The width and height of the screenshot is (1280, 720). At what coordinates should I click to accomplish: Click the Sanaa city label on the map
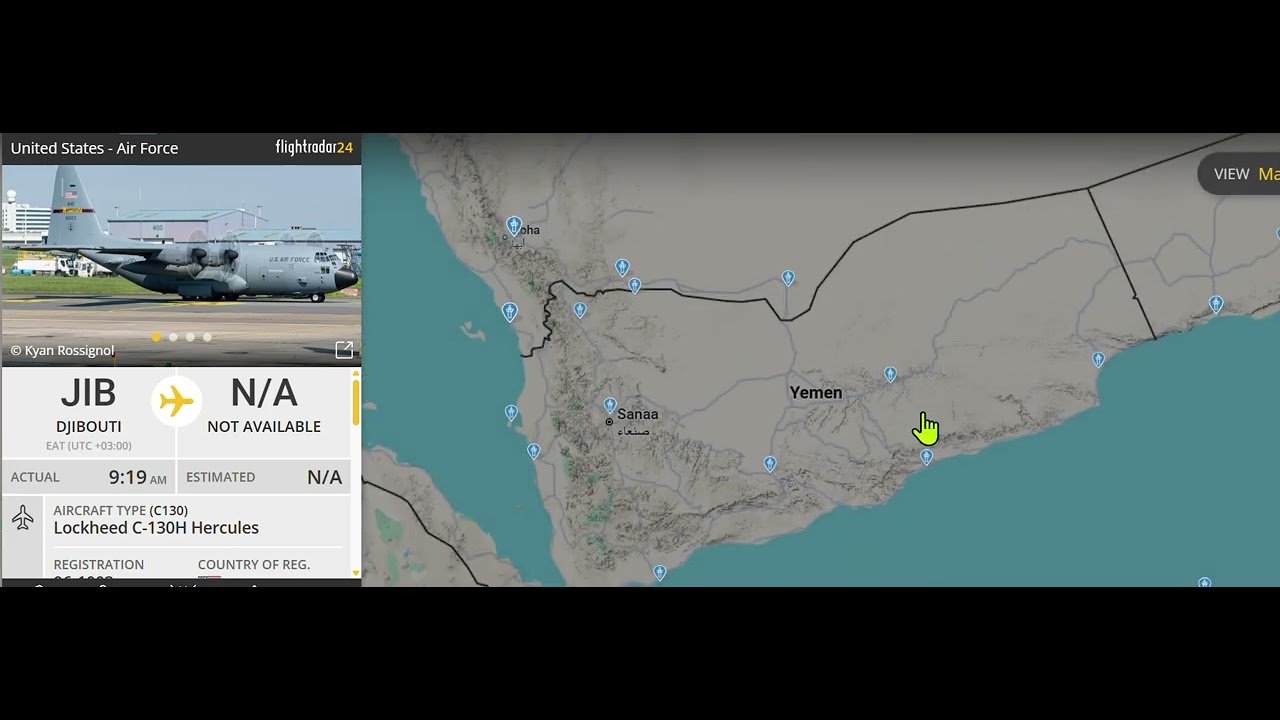[x=638, y=414]
